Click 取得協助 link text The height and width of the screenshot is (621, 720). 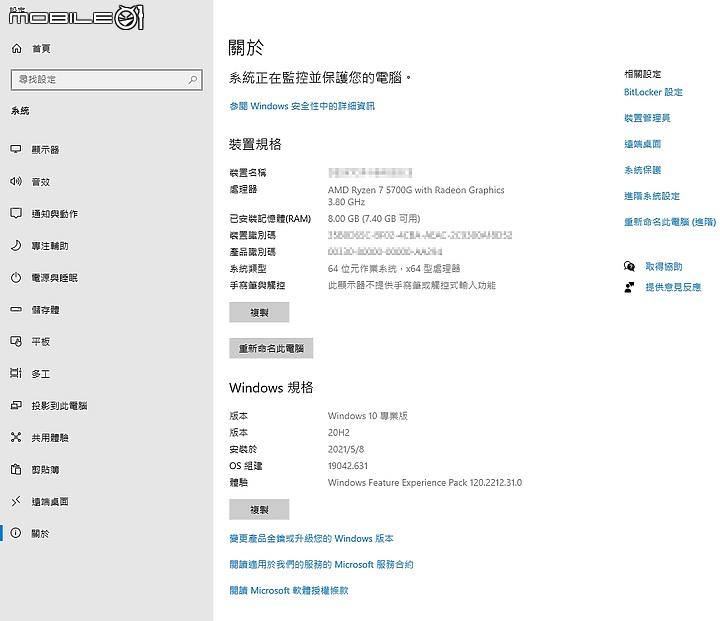[664, 266]
